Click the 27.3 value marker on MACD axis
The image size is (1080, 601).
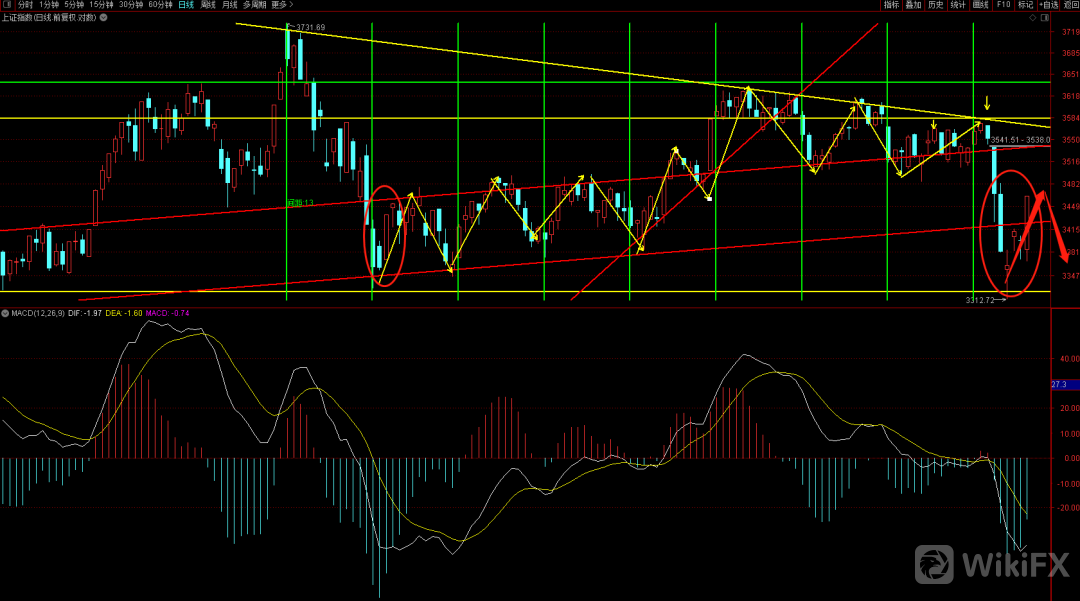coord(1061,384)
